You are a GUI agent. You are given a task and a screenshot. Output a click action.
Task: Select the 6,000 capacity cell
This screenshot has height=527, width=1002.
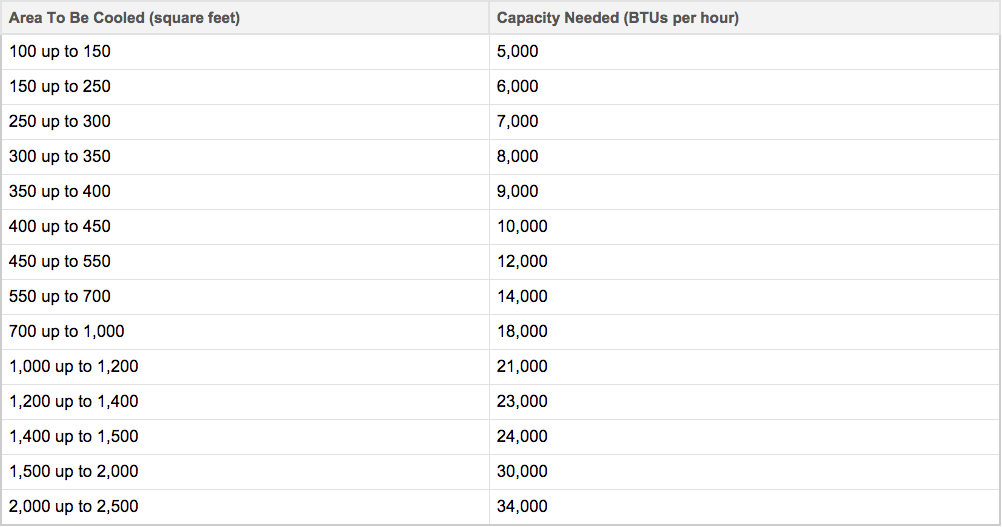tap(744, 87)
